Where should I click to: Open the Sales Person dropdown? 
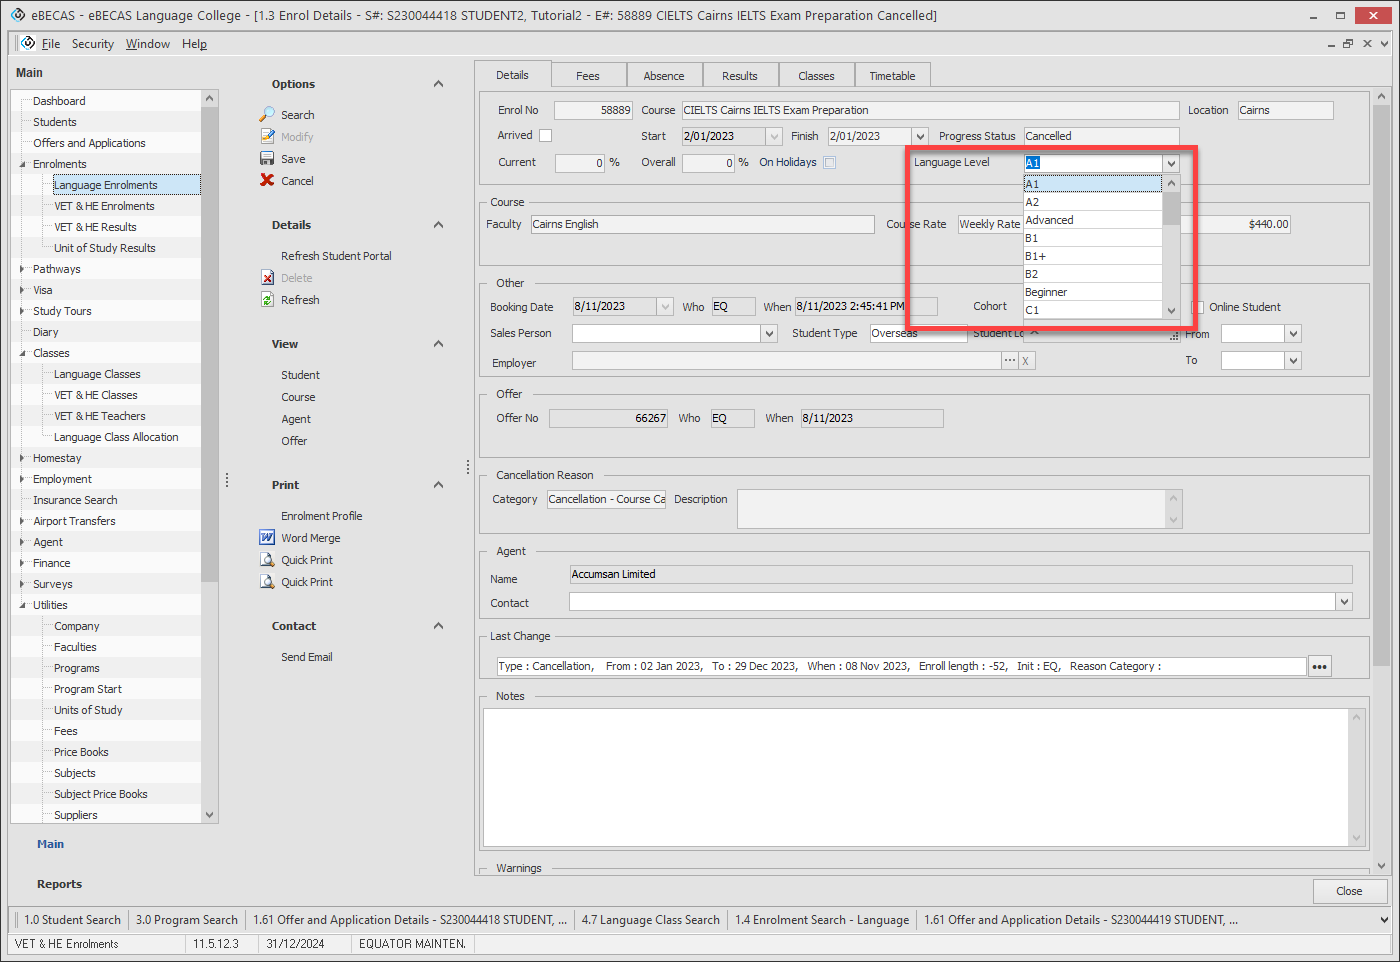pyautogui.click(x=769, y=334)
